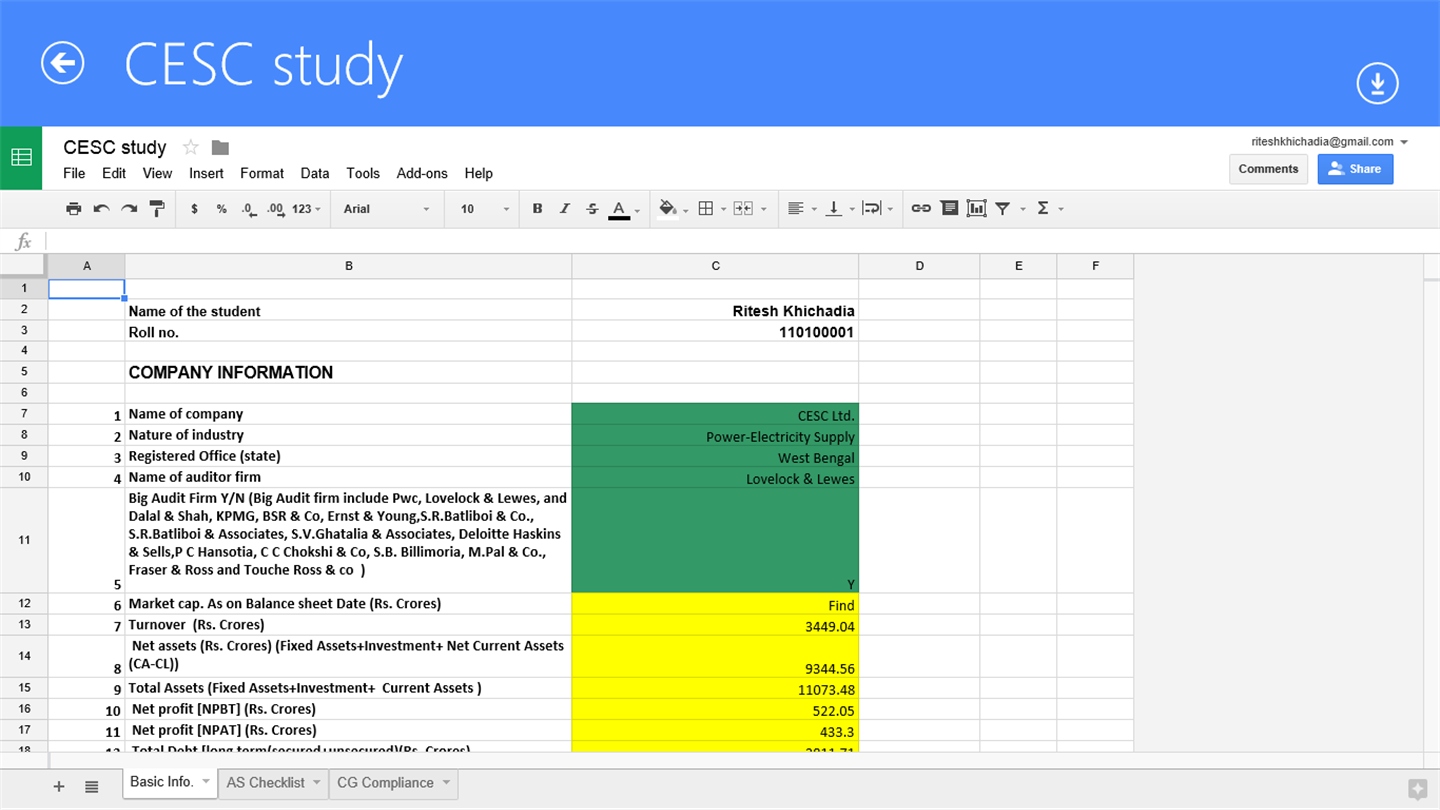The width and height of the screenshot is (1440, 810).
Task: Format as percent
Action: pos(221,208)
